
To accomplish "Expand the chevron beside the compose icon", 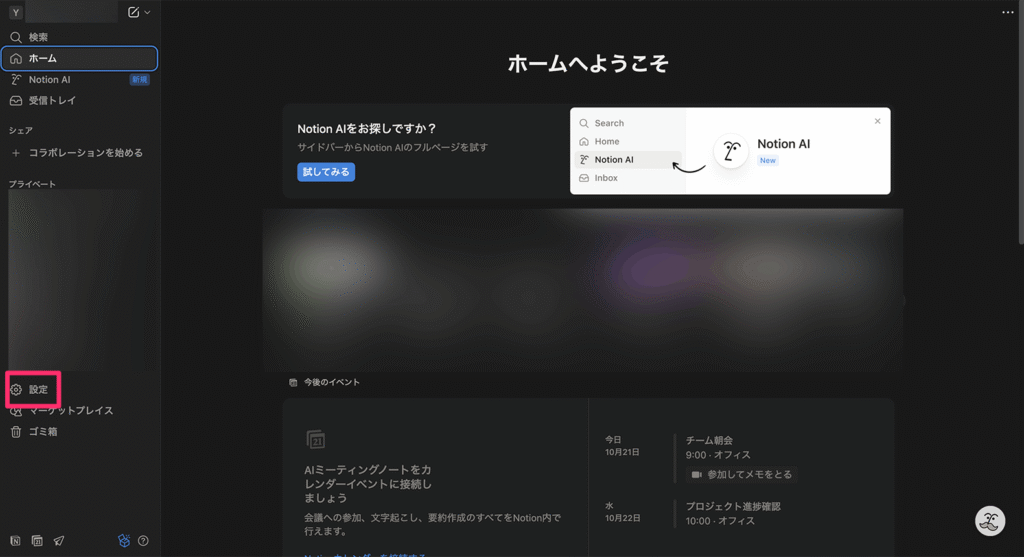I will (148, 12).
